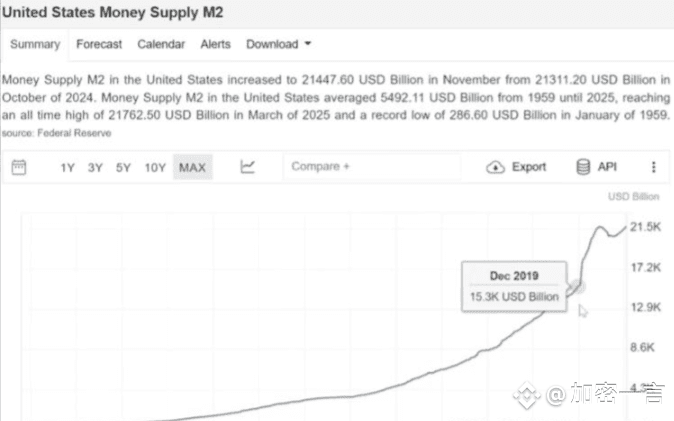674x421 pixels.
Task: Click the API button label
Action: [x=607, y=167]
